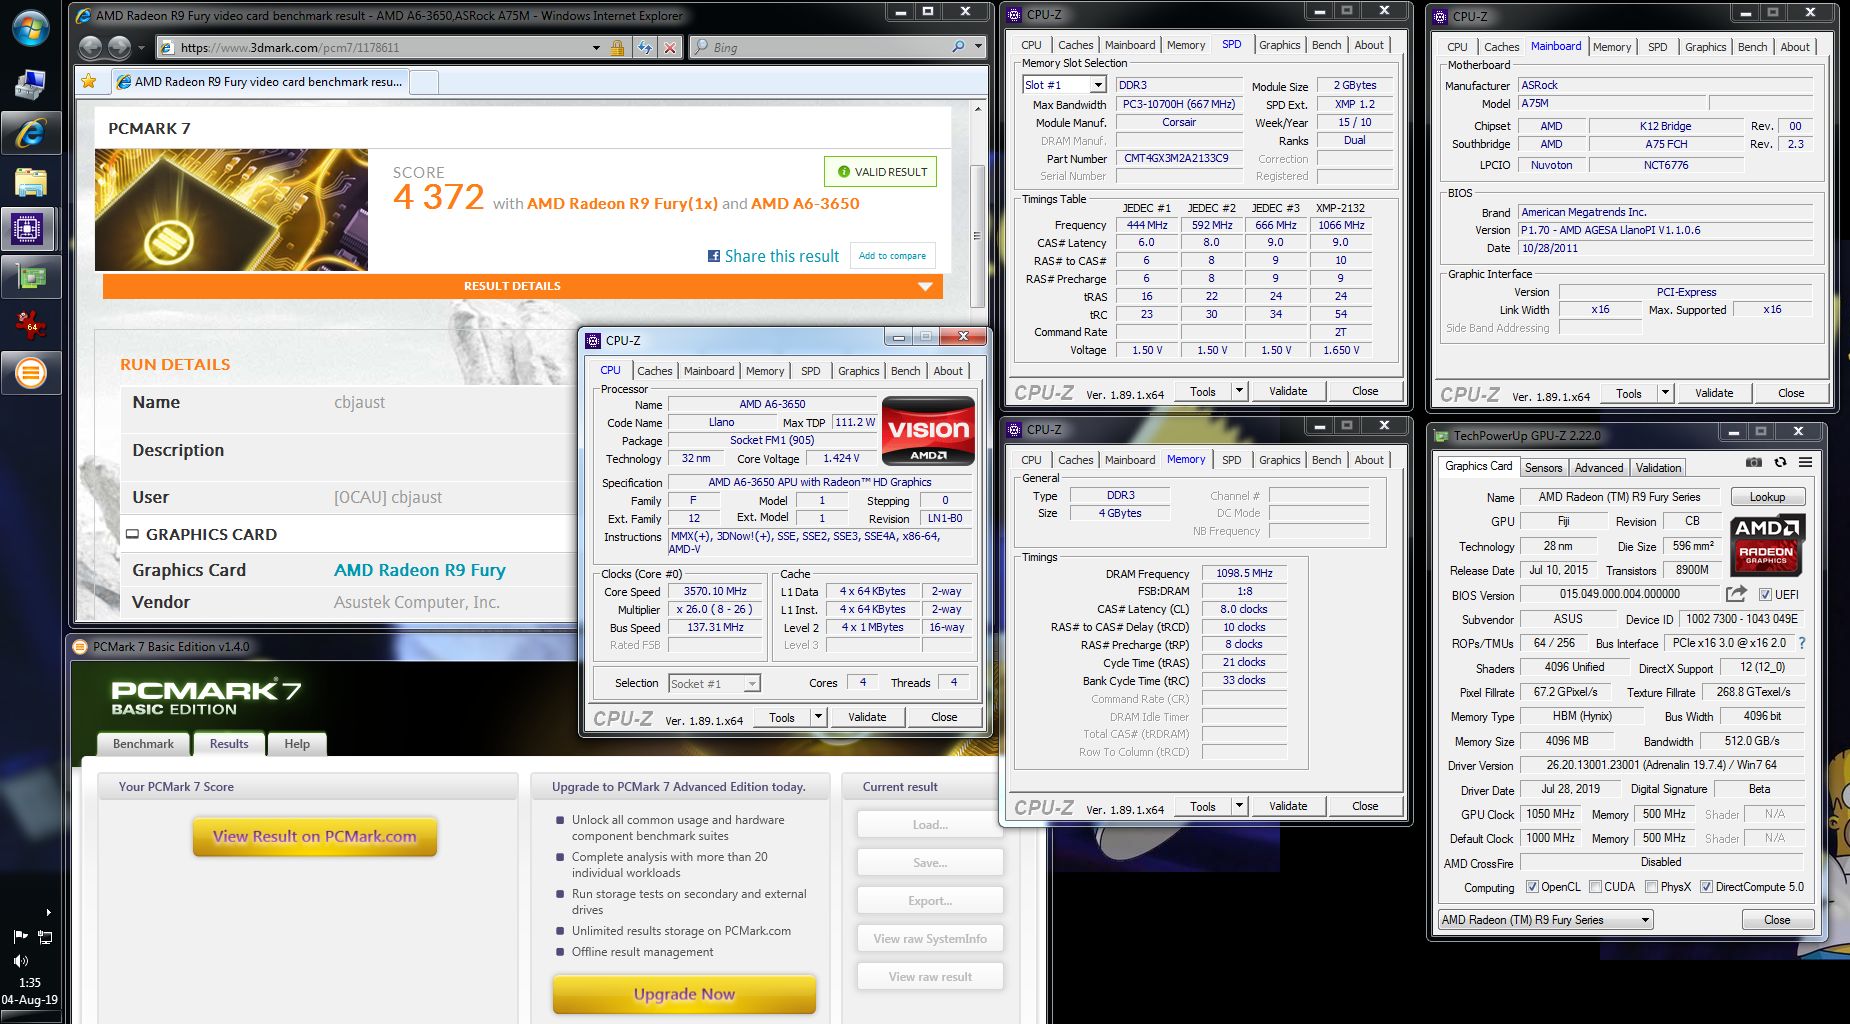This screenshot has height=1024, width=1850.
Task: Open the Favorites star in Internet Explorer
Action: point(89,81)
